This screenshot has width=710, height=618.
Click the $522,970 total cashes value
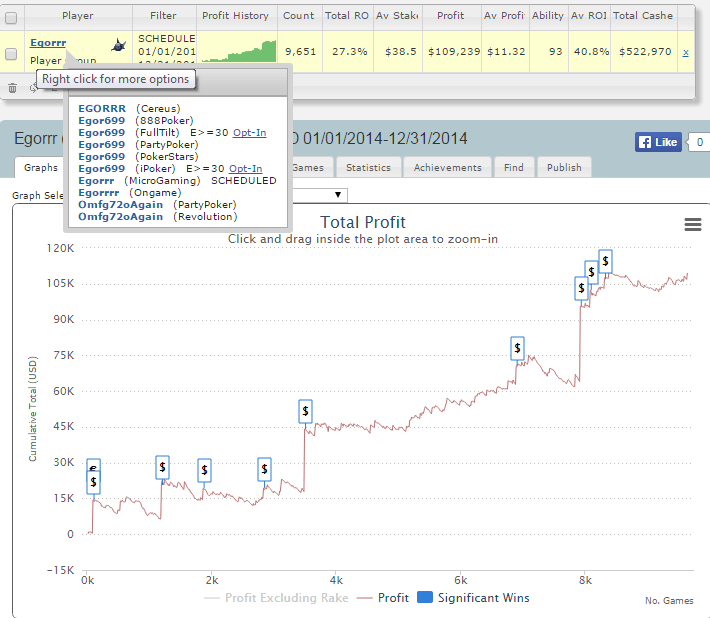(645, 52)
